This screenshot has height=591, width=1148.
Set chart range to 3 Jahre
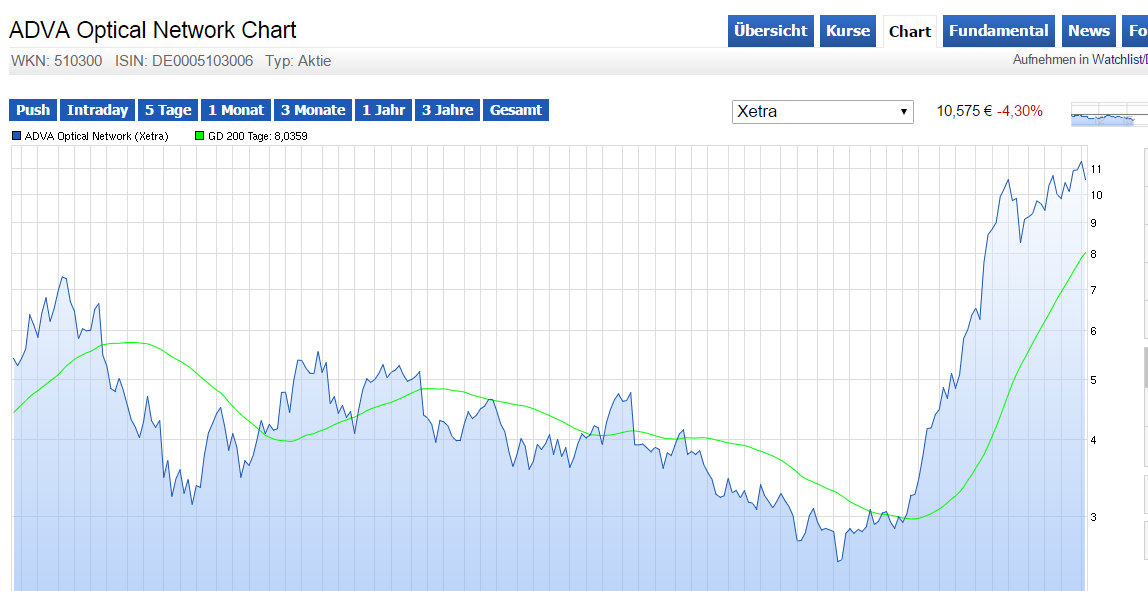pyautogui.click(x=447, y=110)
